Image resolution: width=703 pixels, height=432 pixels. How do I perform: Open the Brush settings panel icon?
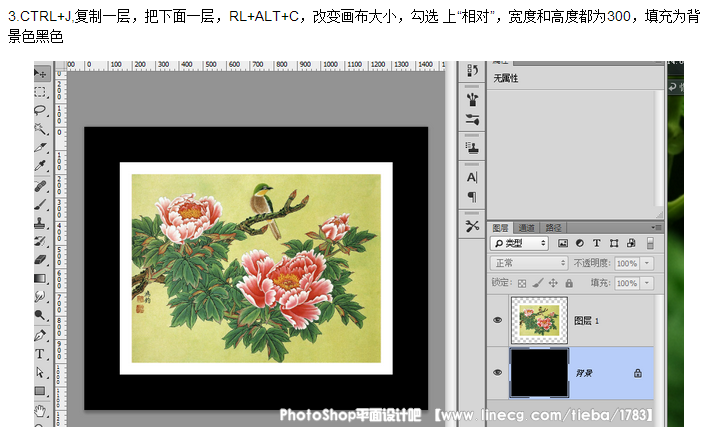[x=472, y=119]
